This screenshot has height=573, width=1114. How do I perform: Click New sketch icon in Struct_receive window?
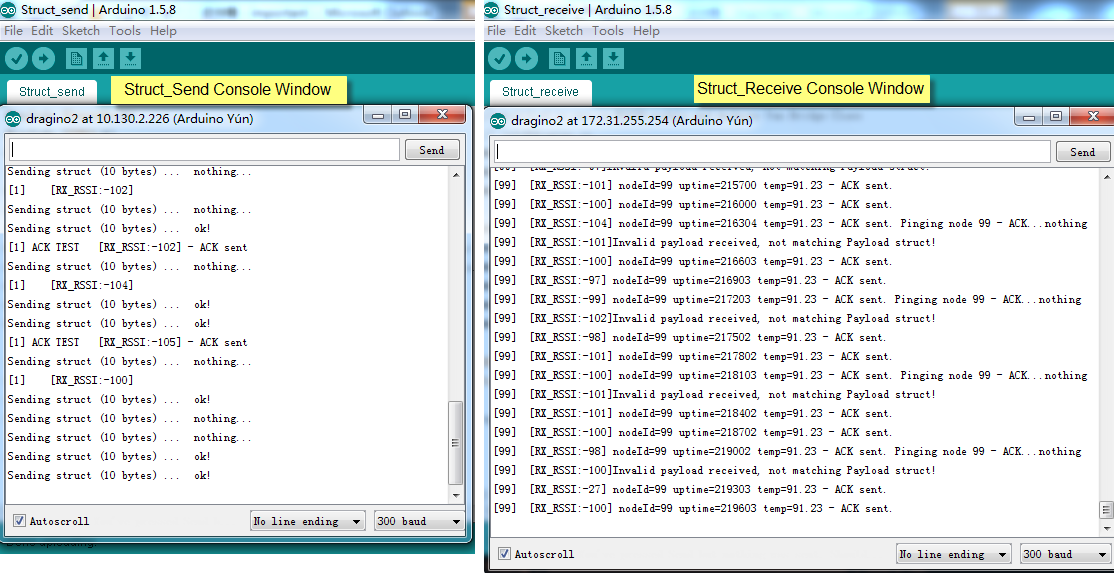[559, 58]
